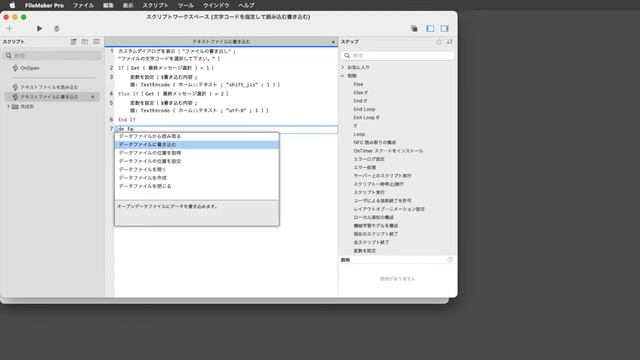Click into the scripts search field
640x360 pixels.
point(53,56)
